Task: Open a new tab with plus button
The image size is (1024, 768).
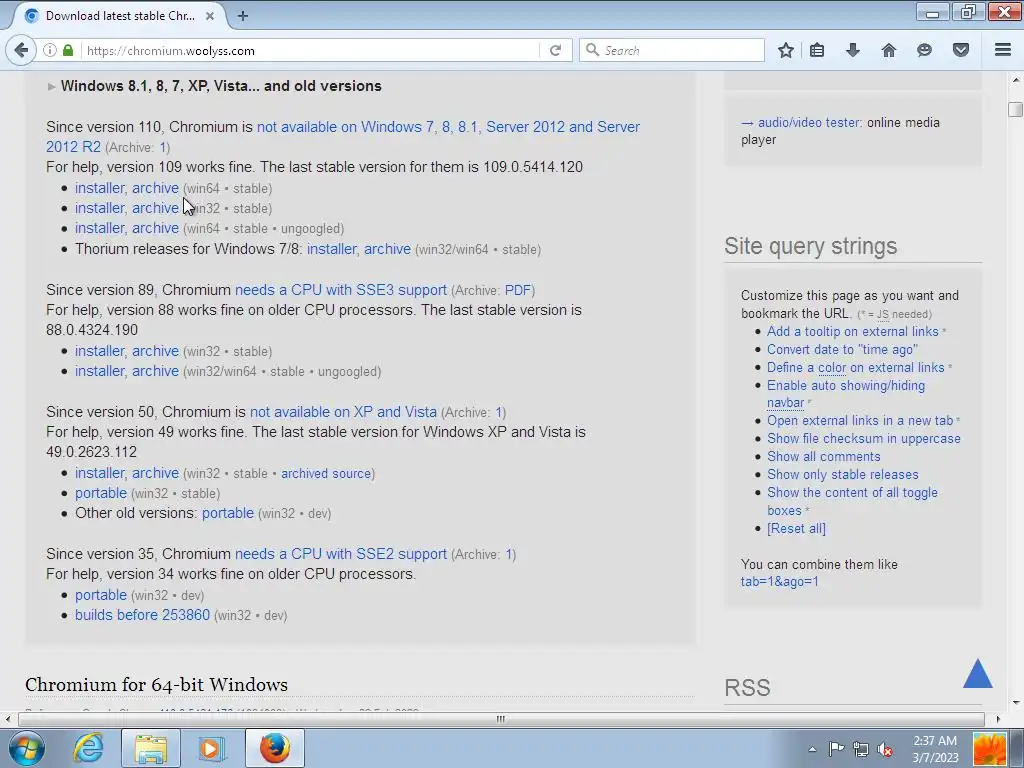Action: point(243,16)
